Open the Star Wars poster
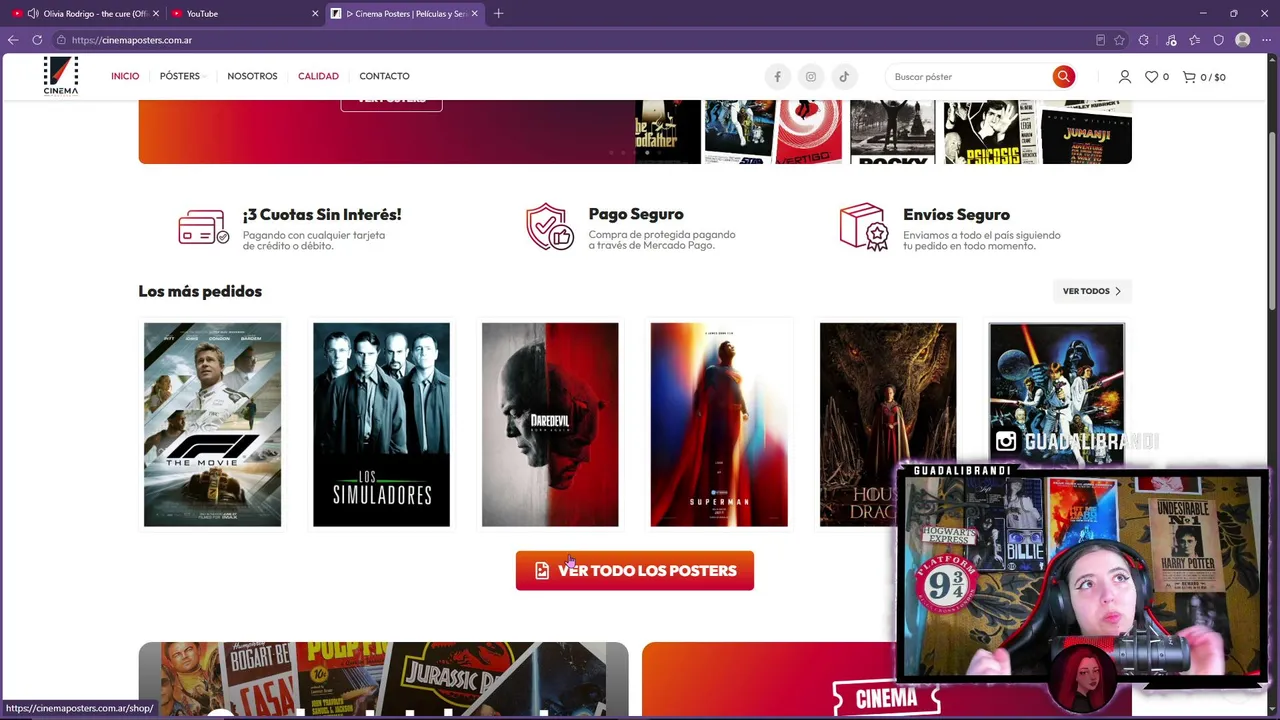 (x=1057, y=392)
